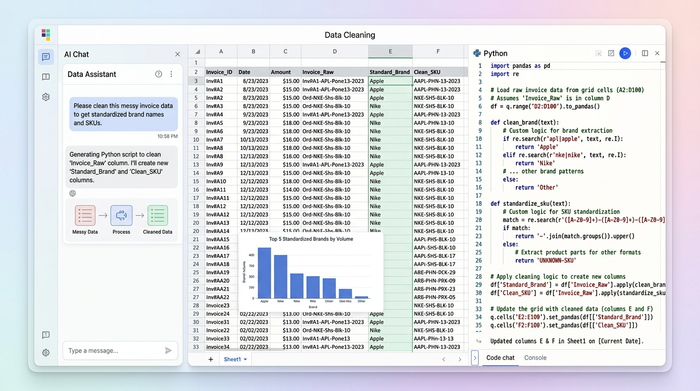Click the small icon below assistant reply
Viewport: 700px width, 391px height.
tap(72, 193)
